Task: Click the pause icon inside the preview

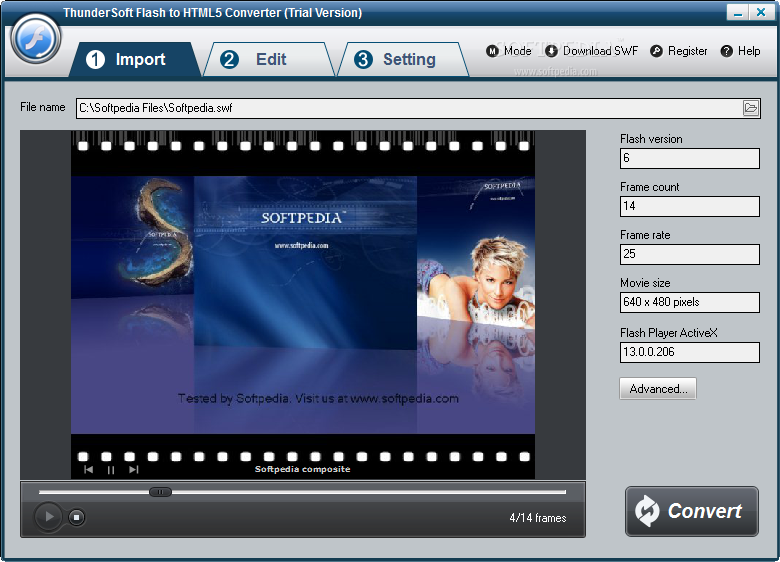Action: pos(111,469)
